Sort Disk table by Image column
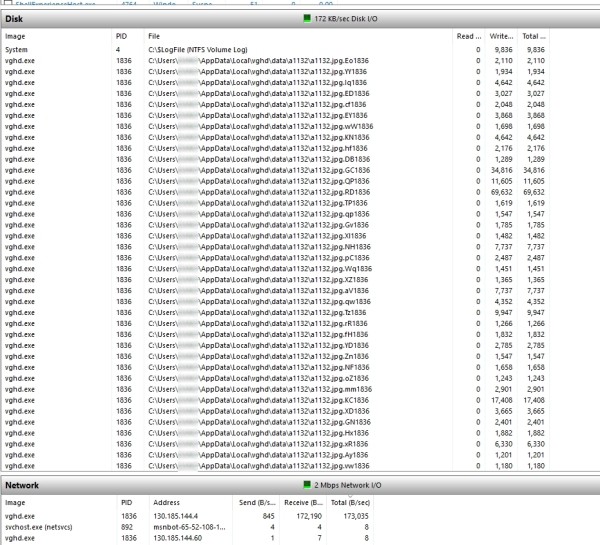Viewport: 600px width, 545px height. [15, 36]
